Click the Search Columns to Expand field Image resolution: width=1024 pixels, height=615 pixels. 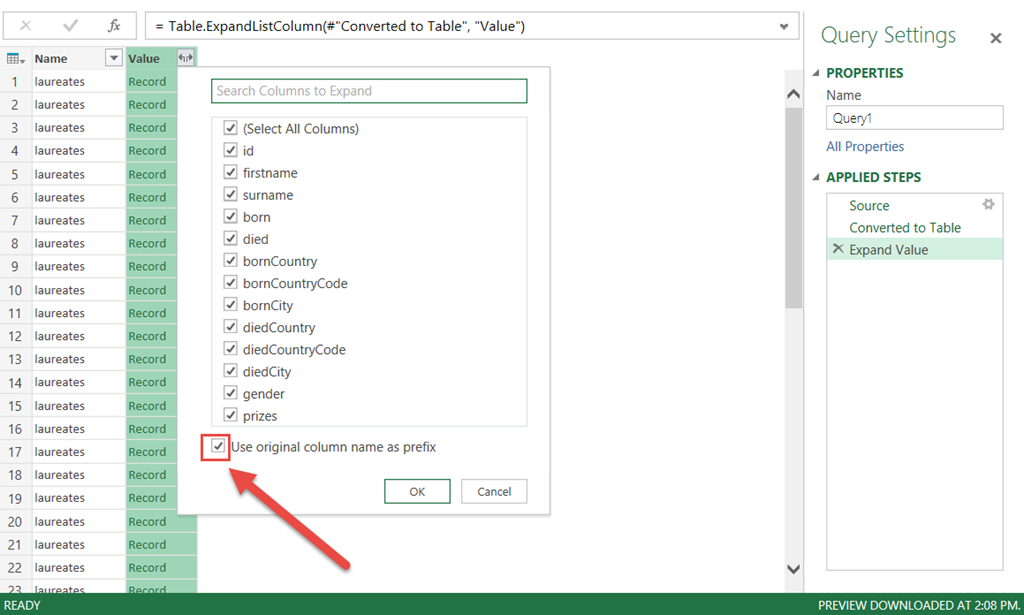point(369,91)
